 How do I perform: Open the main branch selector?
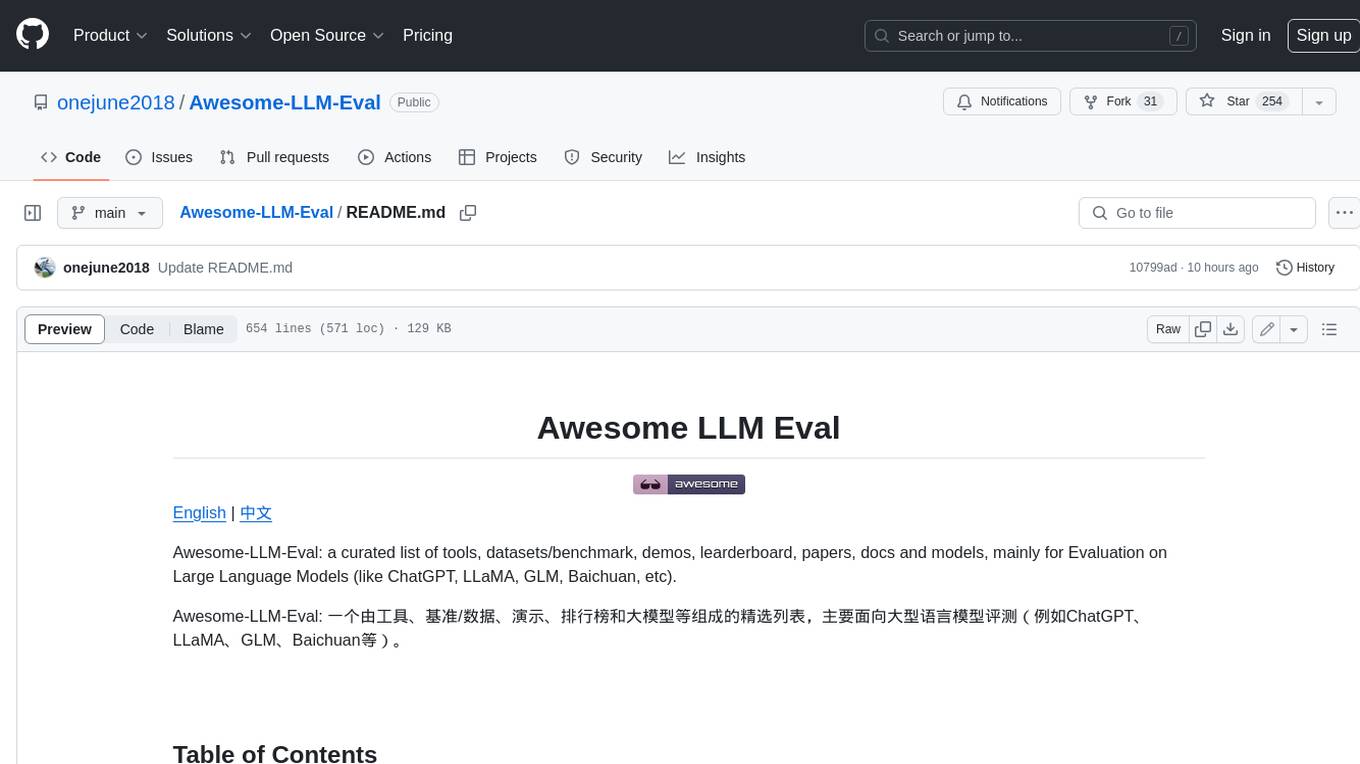pyautogui.click(x=109, y=213)
